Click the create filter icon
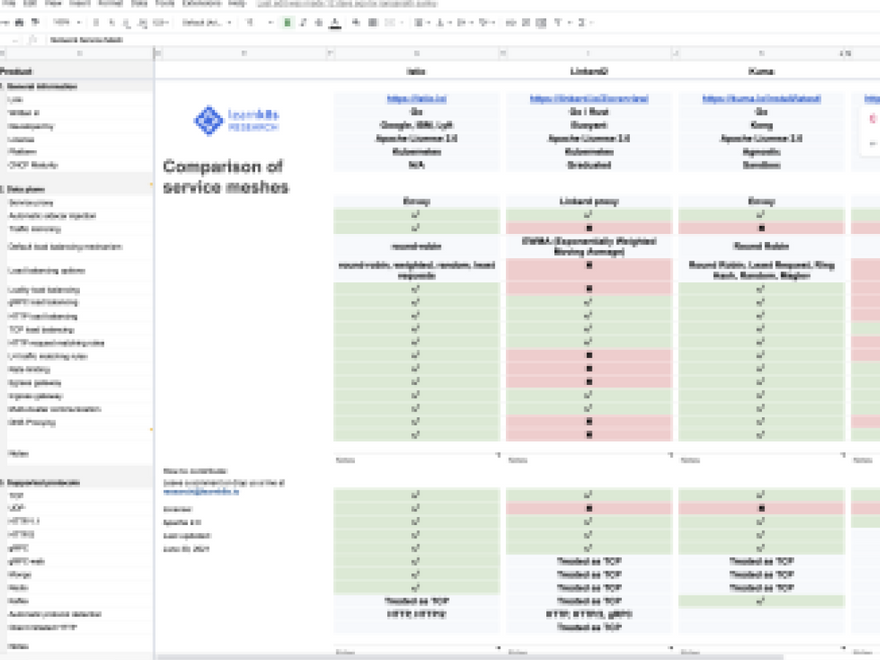 pos(558,22)
